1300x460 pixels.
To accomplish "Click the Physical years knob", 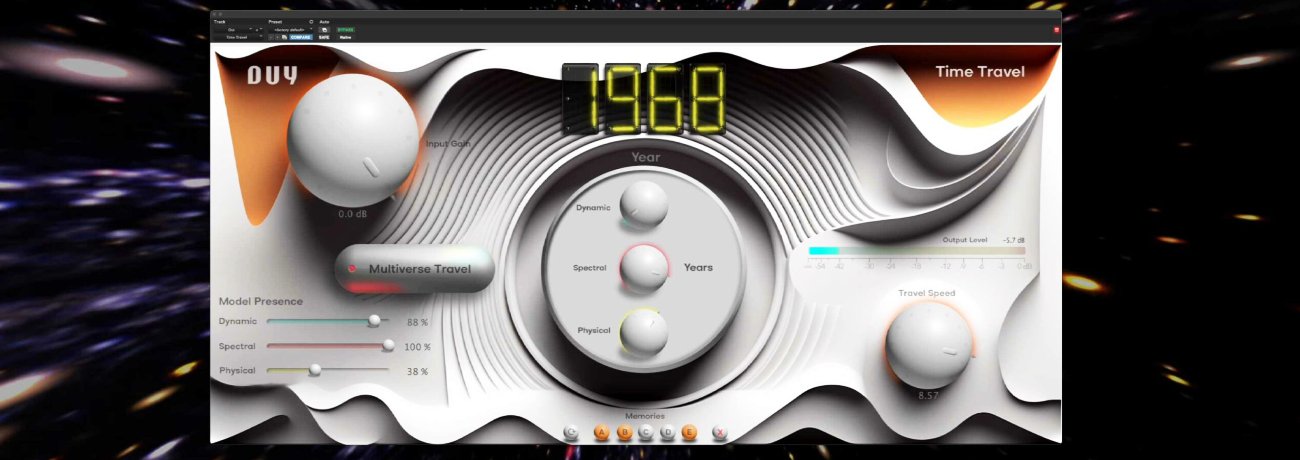I will pyautogui.click(x=644, y=333).
